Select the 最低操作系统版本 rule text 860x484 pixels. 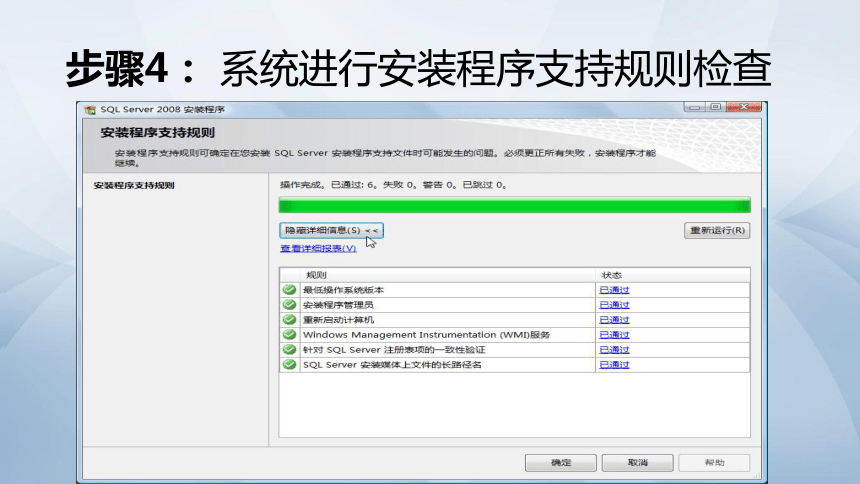343,290
